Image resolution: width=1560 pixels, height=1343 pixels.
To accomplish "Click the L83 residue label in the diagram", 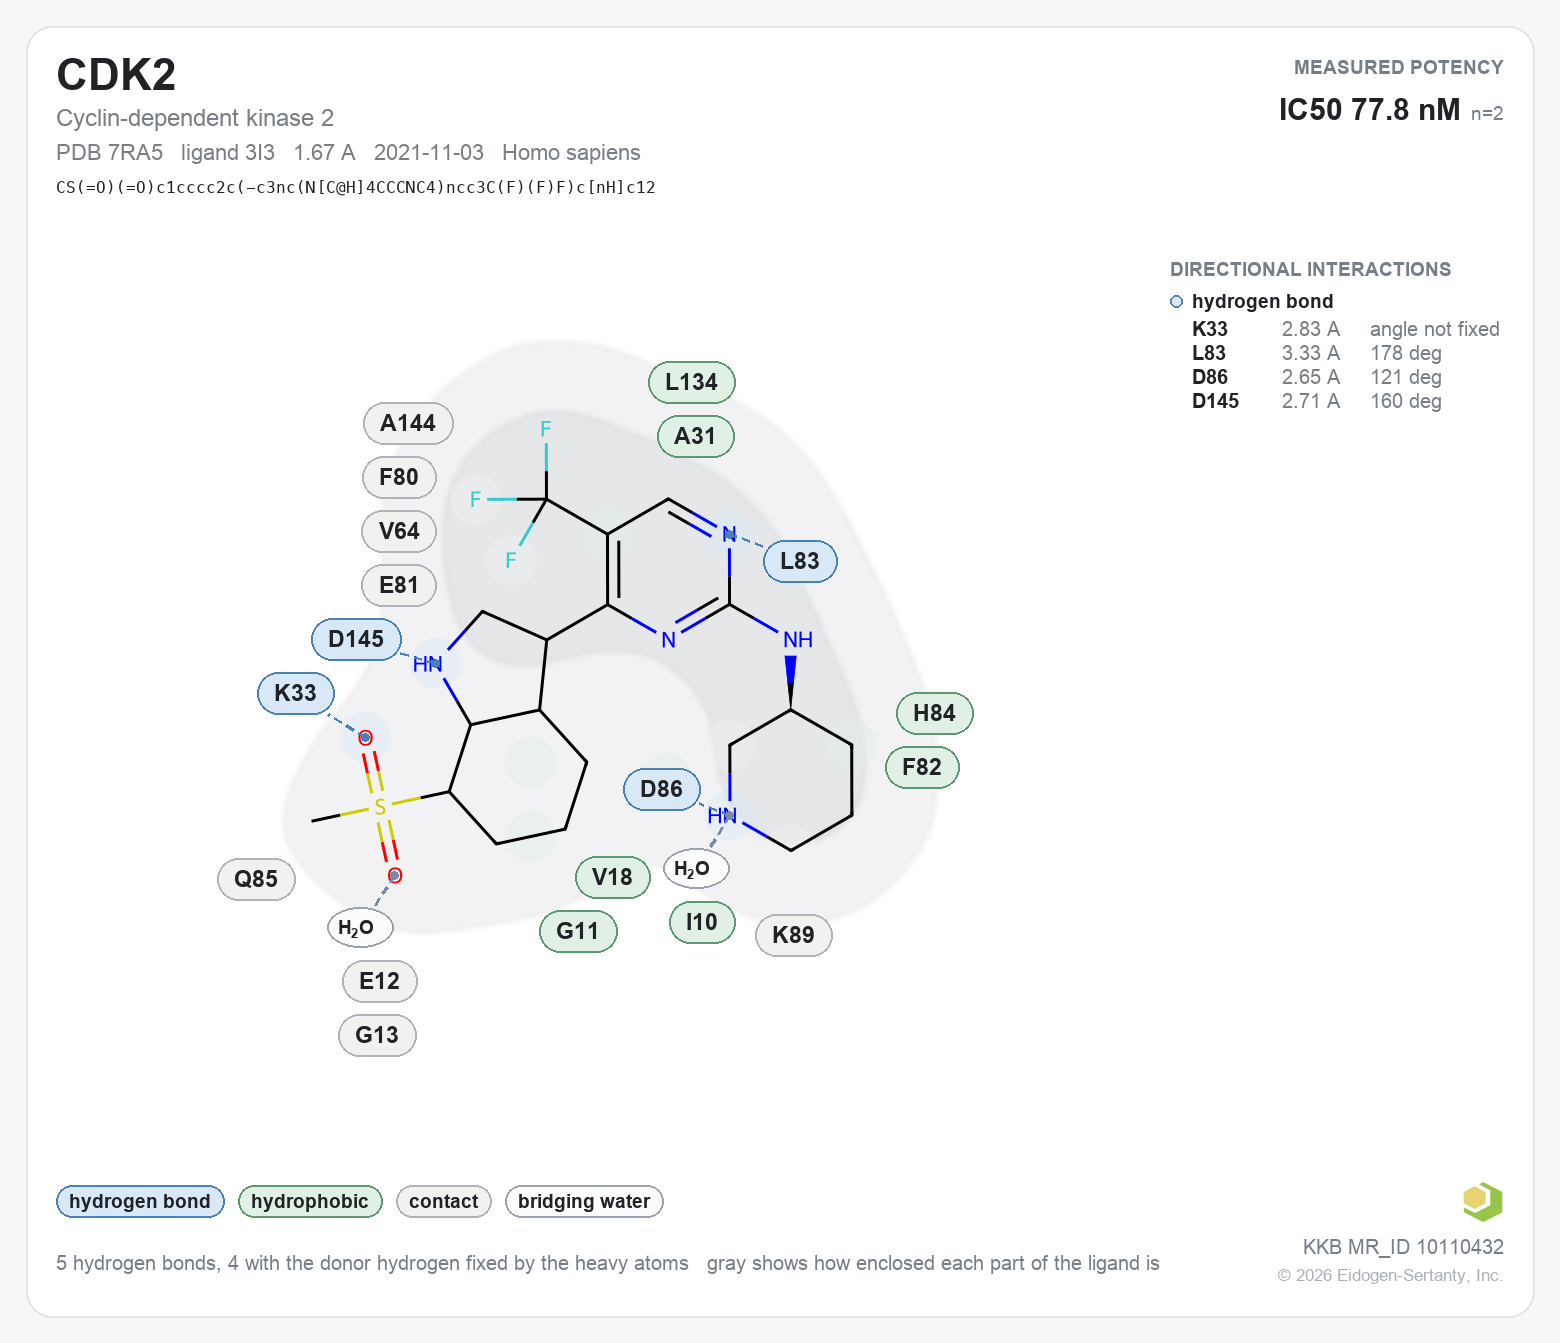I will [800, 561].
